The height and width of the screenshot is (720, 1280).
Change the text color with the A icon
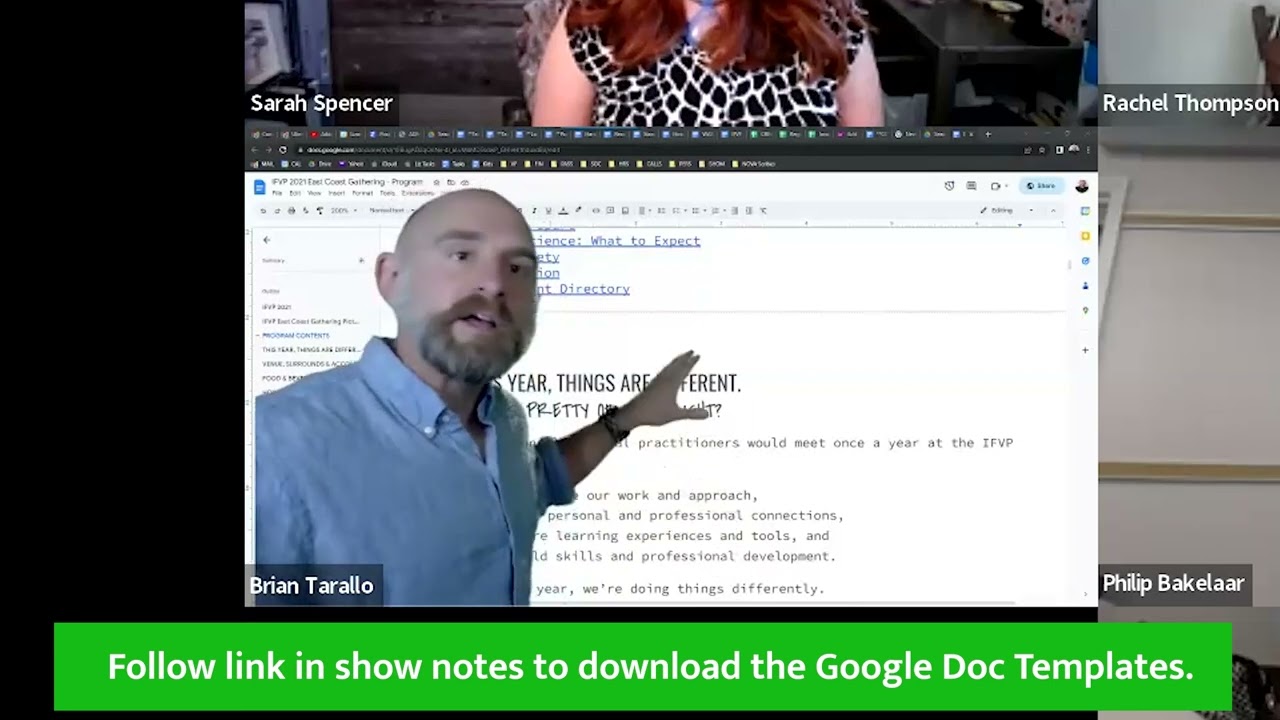(563, 210)
